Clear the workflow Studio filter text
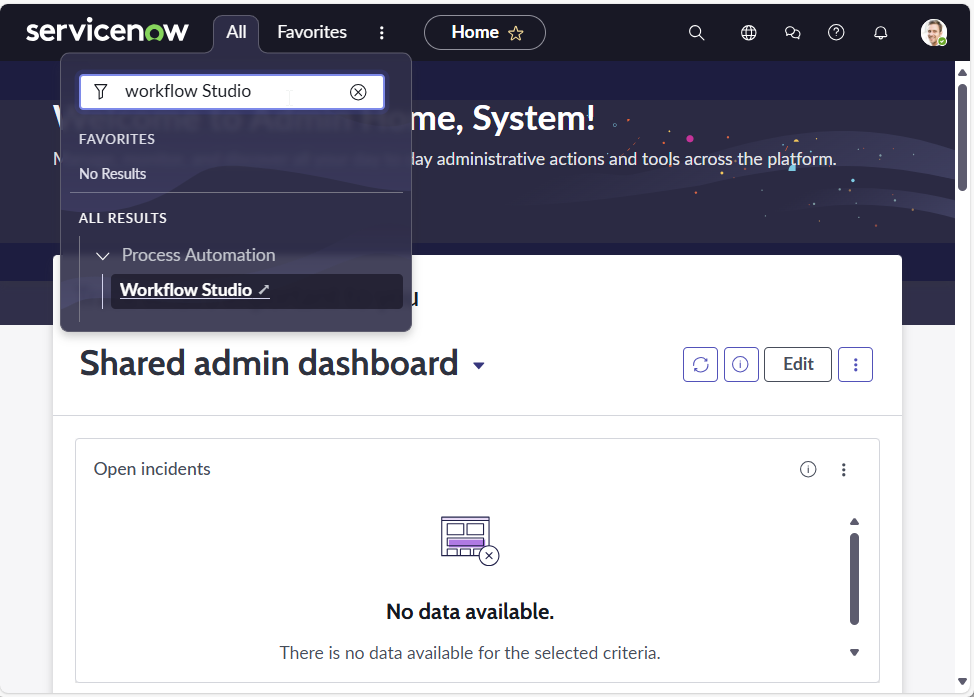The width and height of the screenshot is (974, 697). [358, 92]
